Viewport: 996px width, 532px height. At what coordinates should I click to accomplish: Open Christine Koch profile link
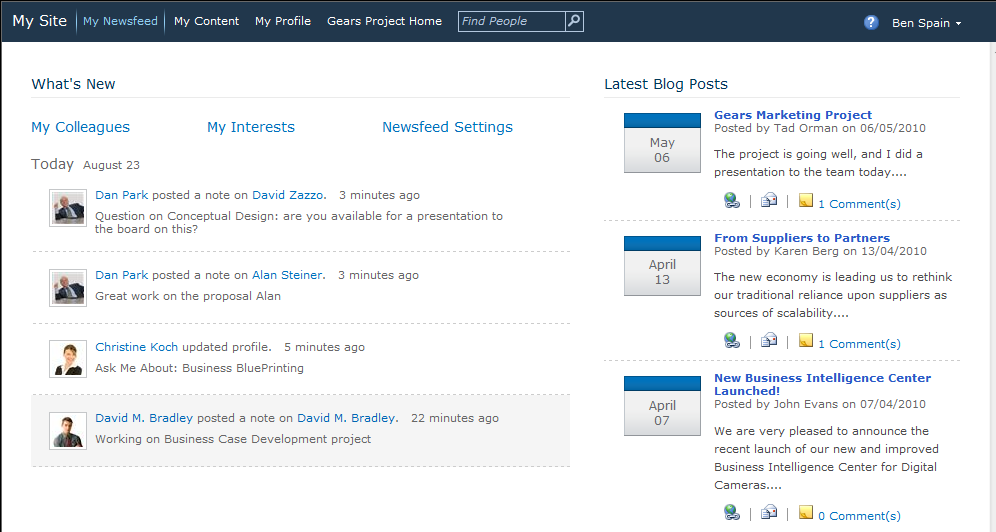137,347
